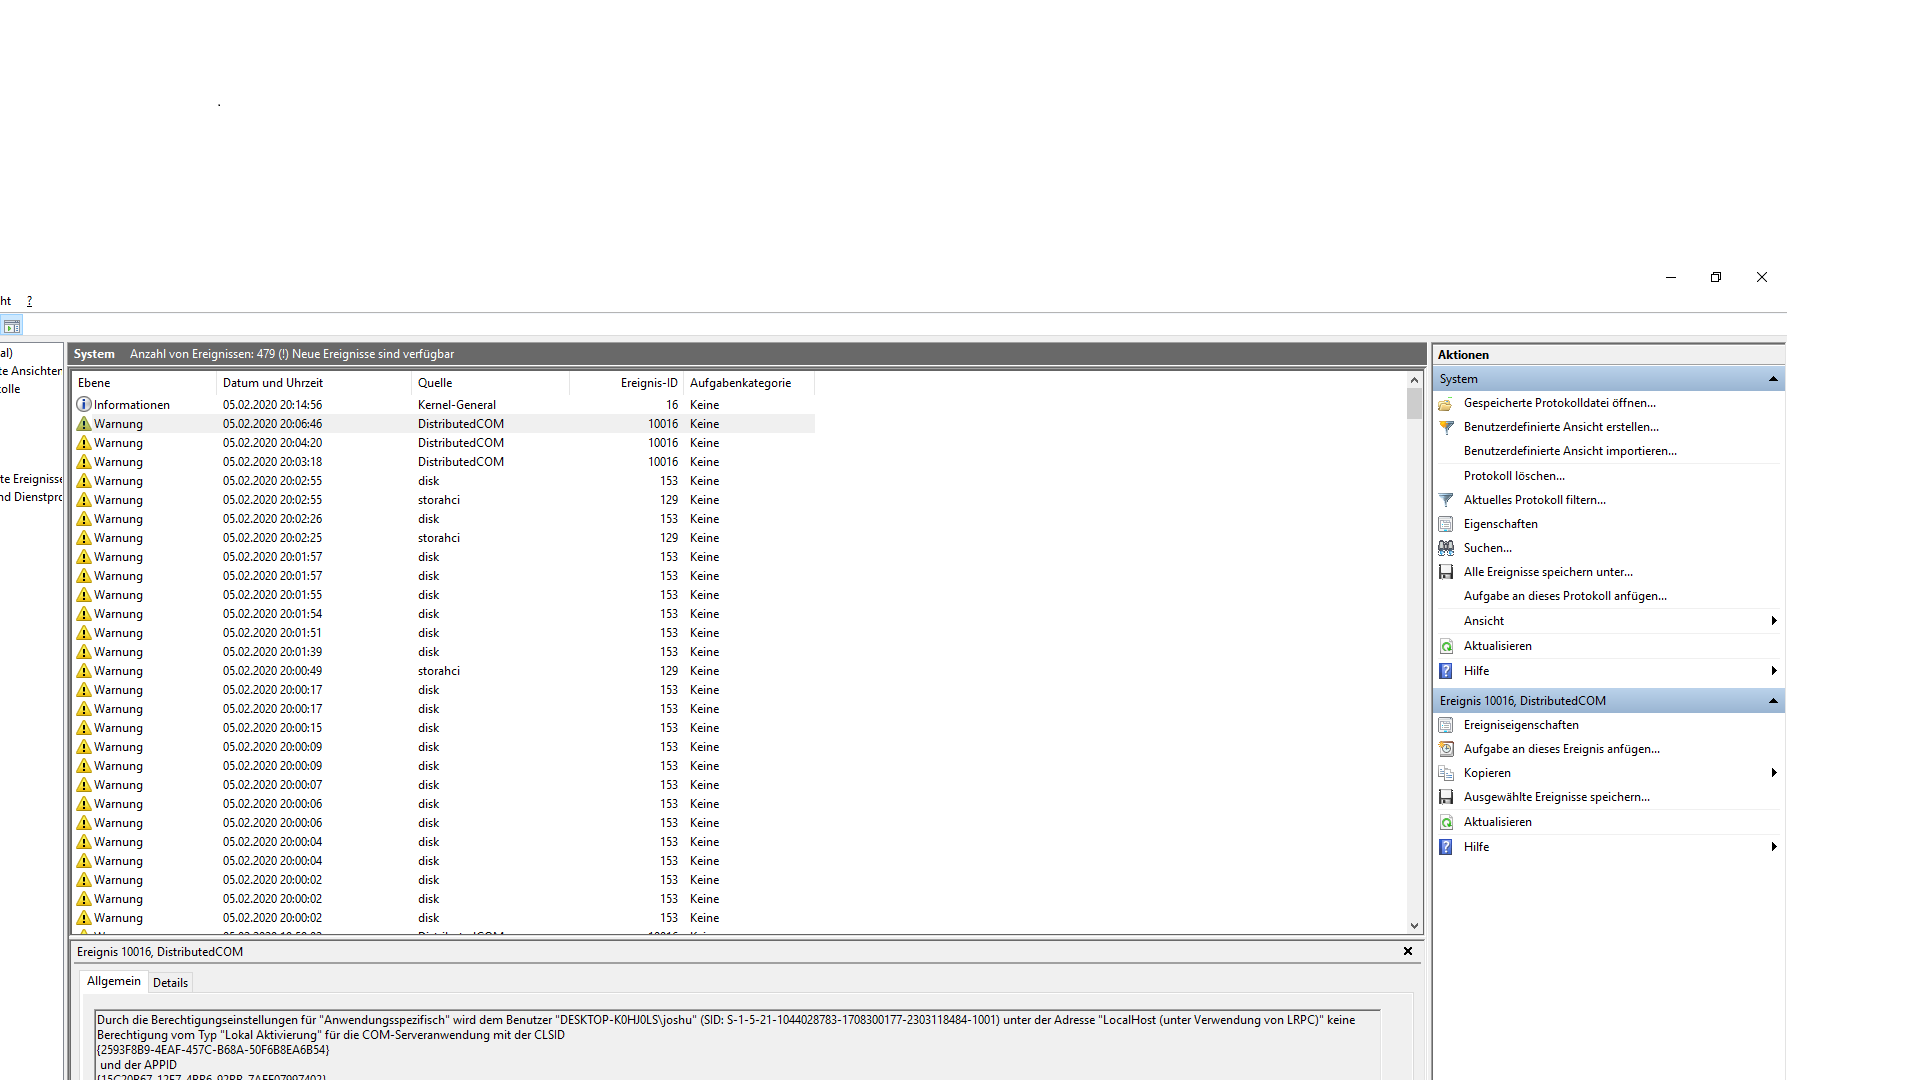
Task: Click the Eigenschaften properties icon
Action: coord(1446,524)
